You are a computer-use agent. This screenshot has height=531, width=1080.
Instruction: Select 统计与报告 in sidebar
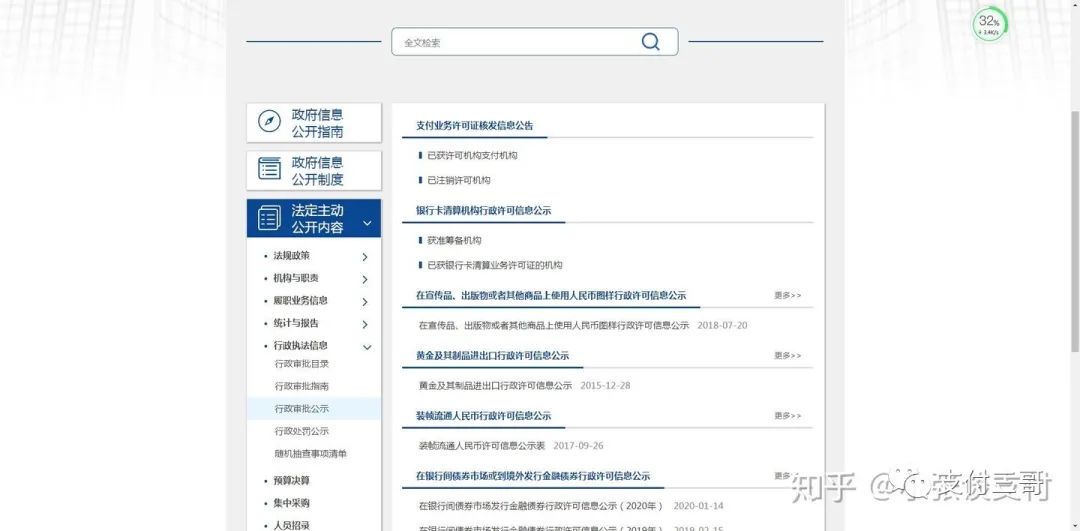tap(295, 323)
